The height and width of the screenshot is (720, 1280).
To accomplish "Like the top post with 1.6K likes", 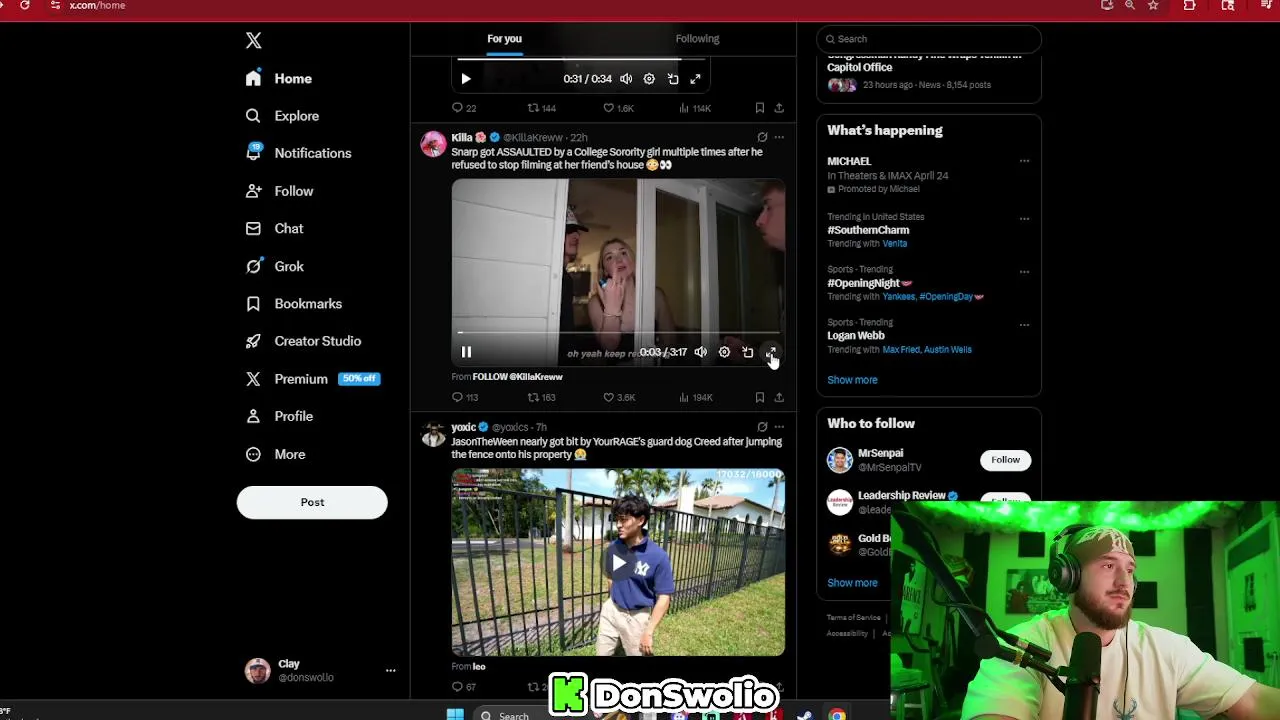I will pyautogui.click(x=618, y=108).
